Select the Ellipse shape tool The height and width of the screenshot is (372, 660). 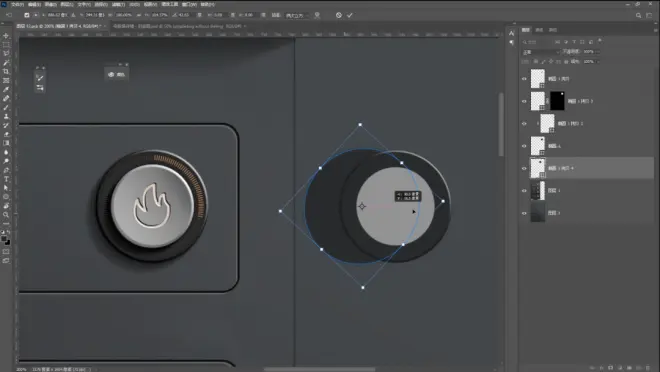(x=6, y=197)
